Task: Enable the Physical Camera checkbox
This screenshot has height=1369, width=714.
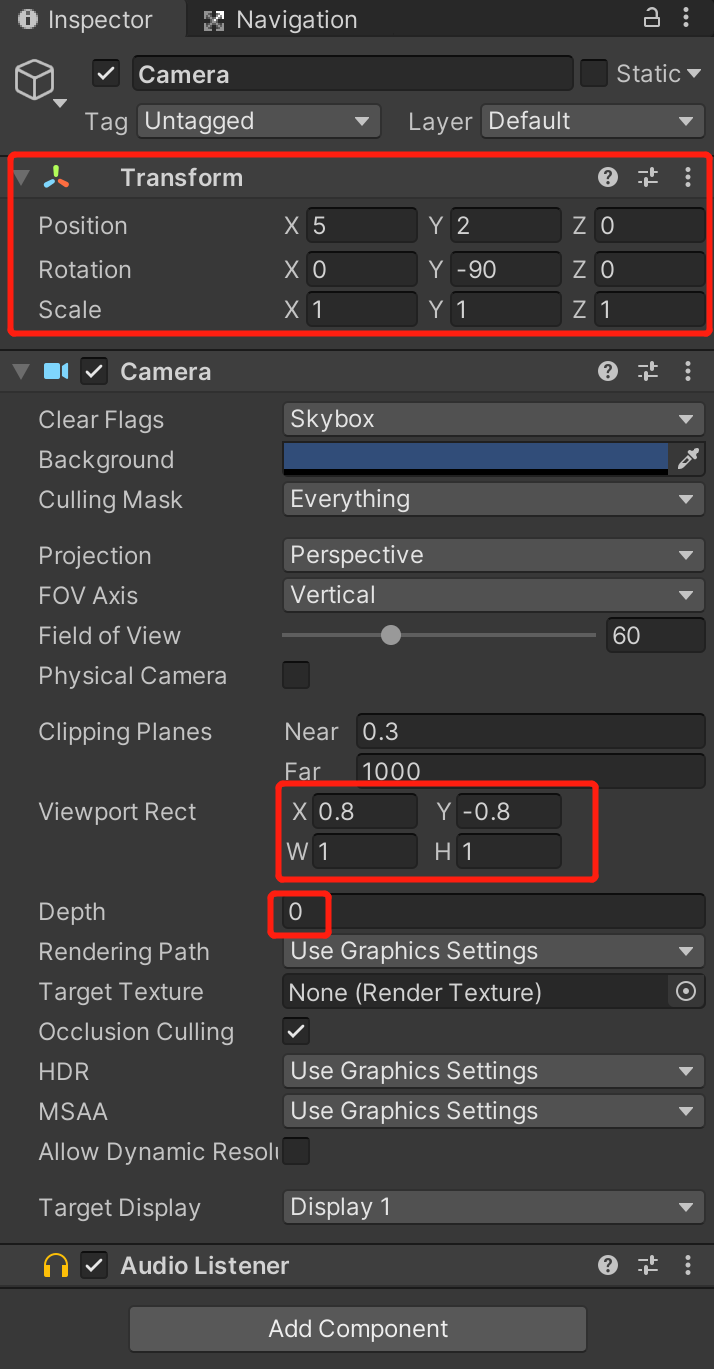Action: [x=296, y=675]
